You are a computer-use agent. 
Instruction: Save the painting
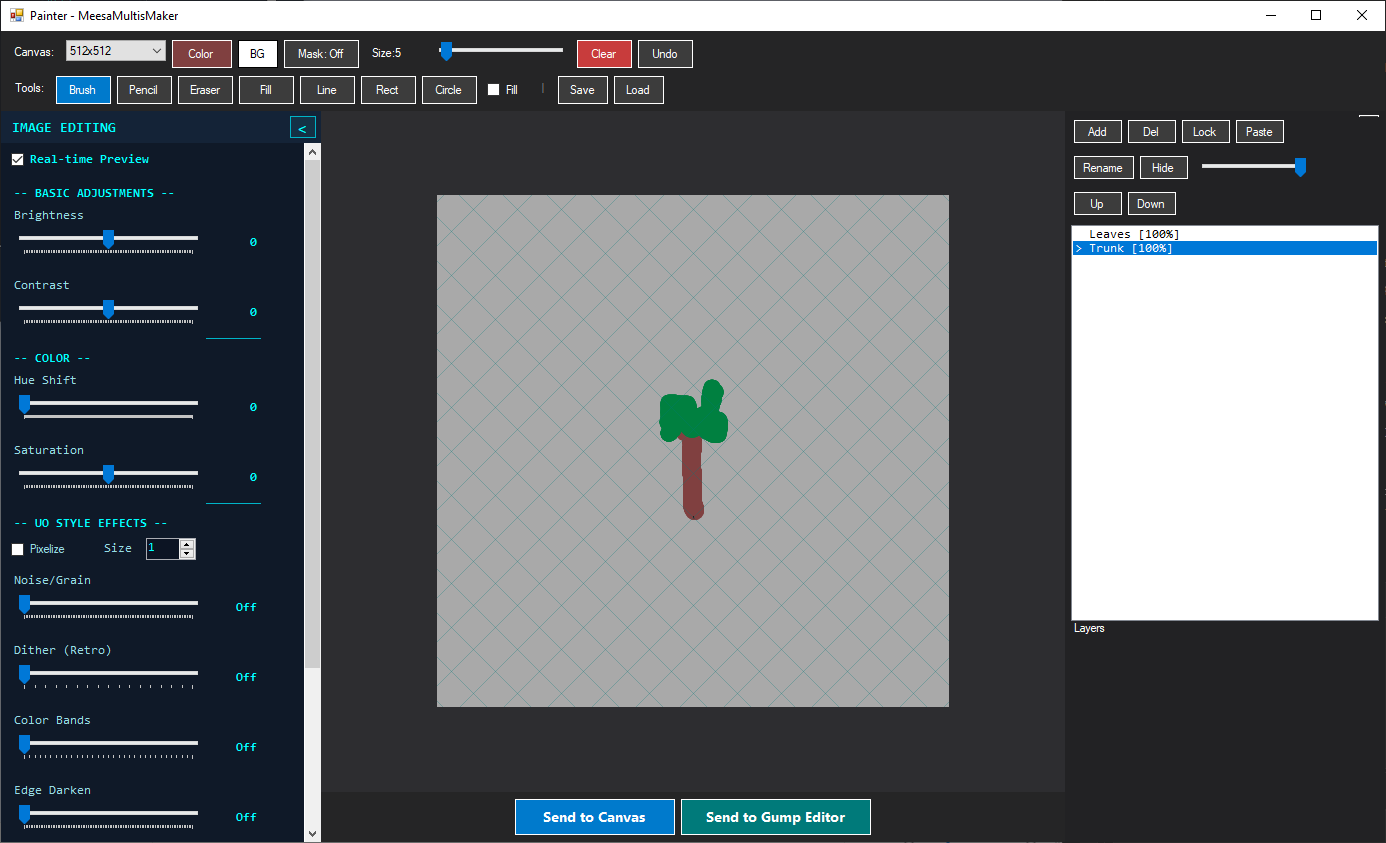[582, 90]
